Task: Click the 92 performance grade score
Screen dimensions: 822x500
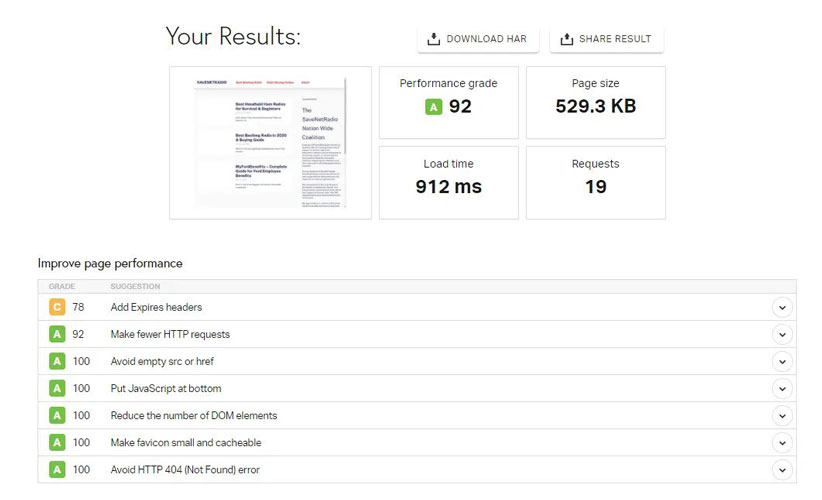Action: point(460,106)
